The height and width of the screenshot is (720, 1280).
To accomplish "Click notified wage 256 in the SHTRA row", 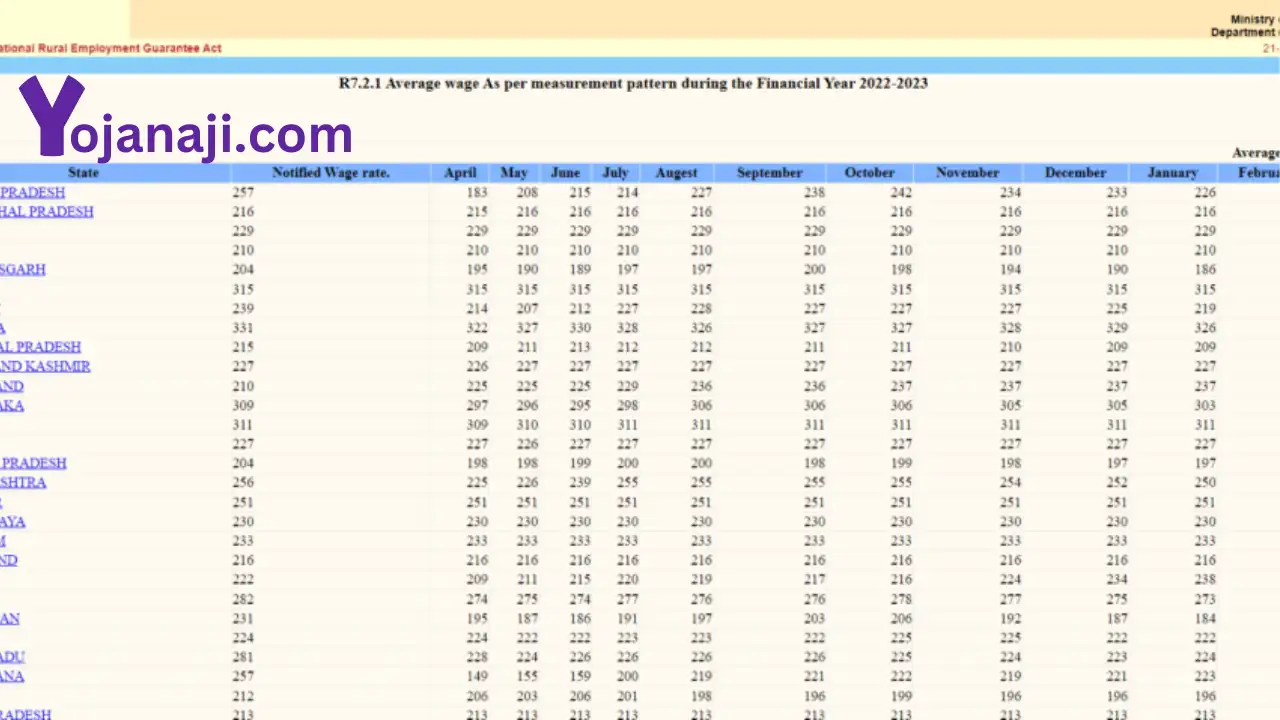I will point(243,483).
